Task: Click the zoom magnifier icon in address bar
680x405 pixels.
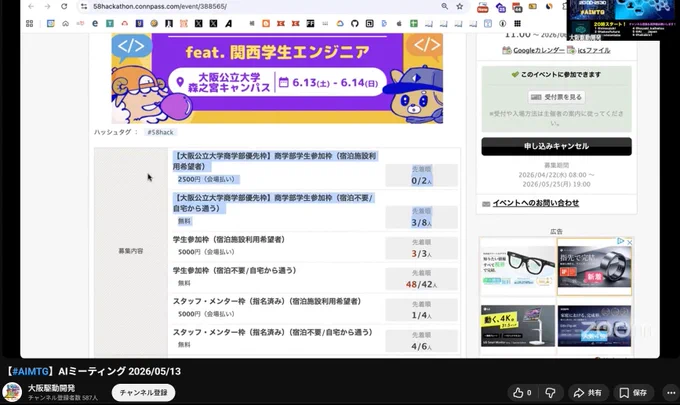Action: click(445, 7)
